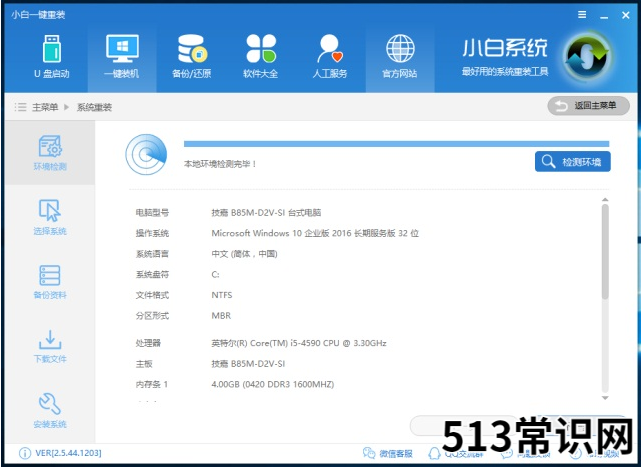
Task: Open 软件大全 software library
Action: 261,57
